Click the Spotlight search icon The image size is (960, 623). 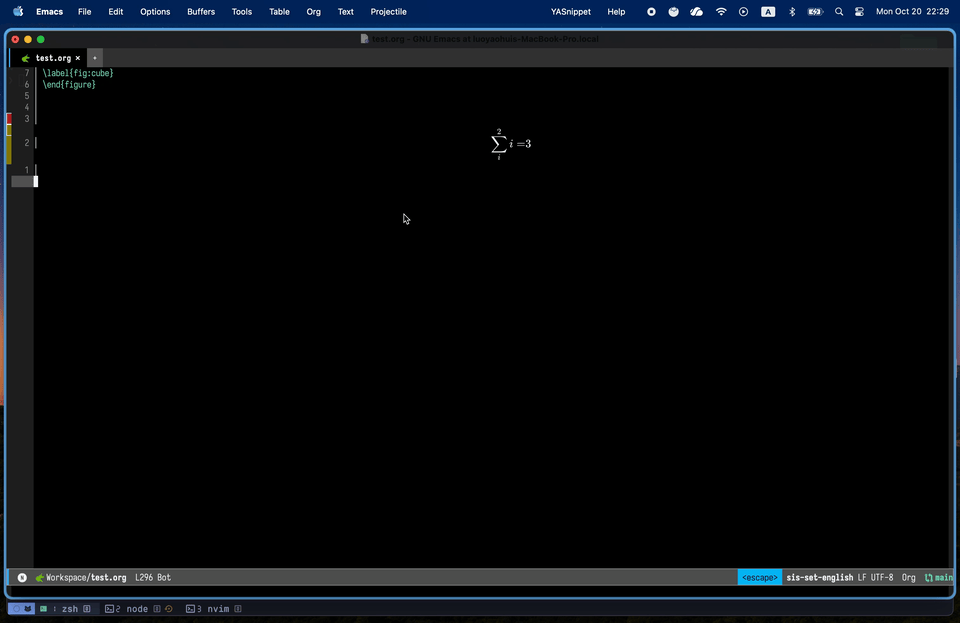(x=839, y=11)
